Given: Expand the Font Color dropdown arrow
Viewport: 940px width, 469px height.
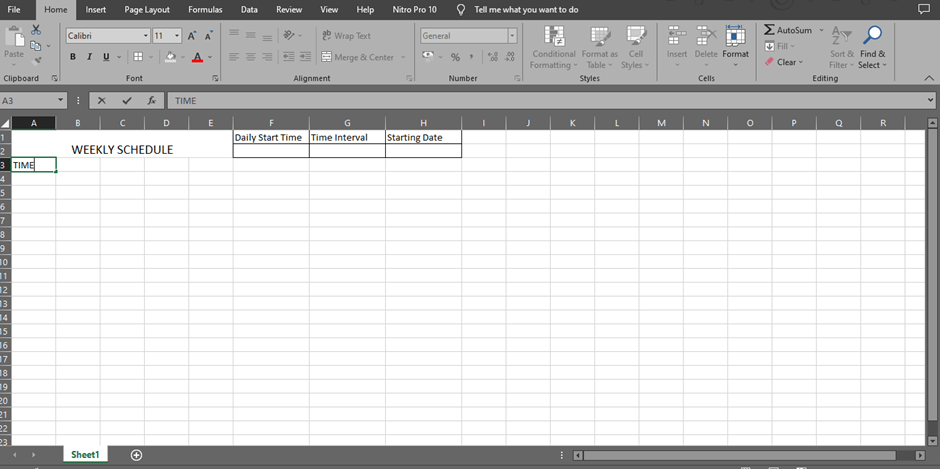Looking at the screenshot, I should (x=210, y=57).
